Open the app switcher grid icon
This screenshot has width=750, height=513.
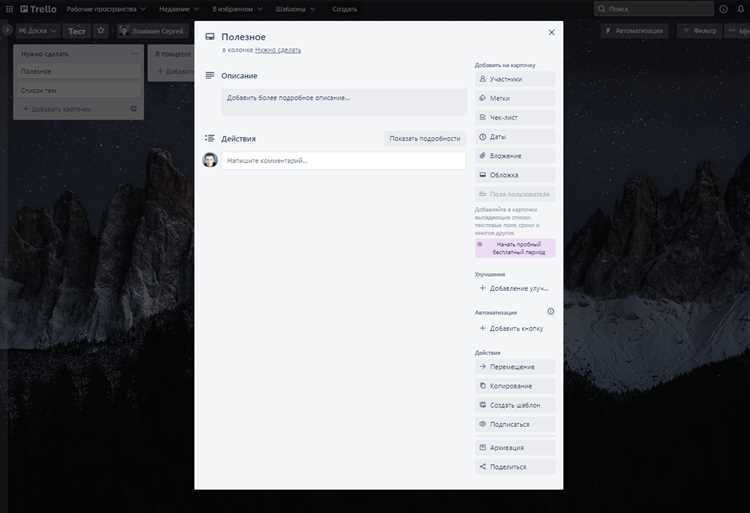(x=9, y=9)
